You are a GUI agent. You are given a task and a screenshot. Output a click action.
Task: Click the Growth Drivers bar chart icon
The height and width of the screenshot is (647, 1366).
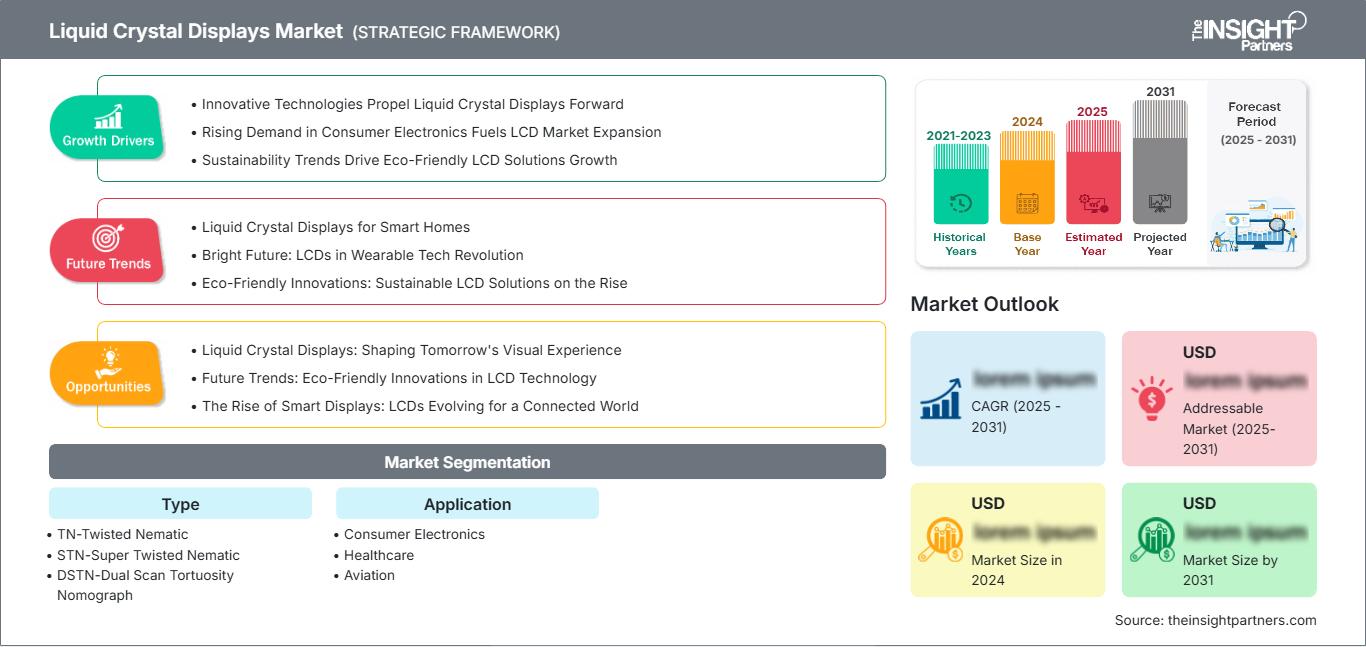(x=108, y=117)
